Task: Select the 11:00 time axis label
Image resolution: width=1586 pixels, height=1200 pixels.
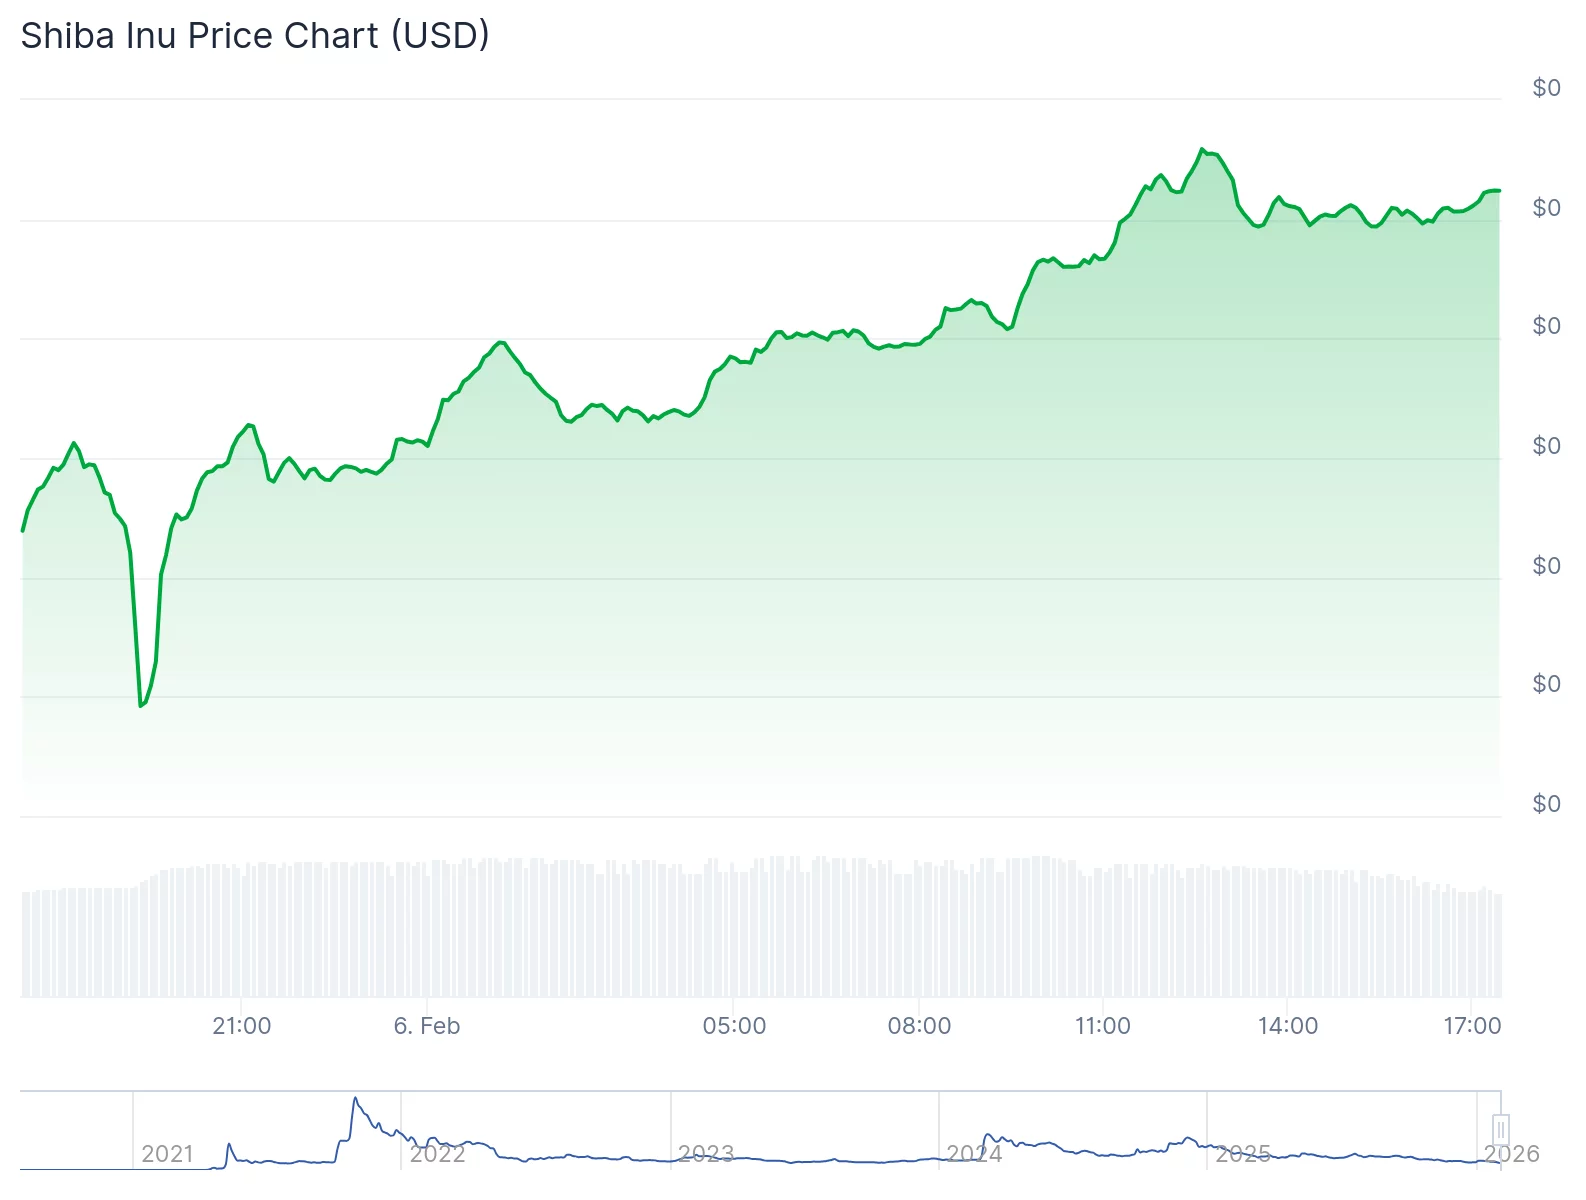Action: click(x=1103, y=1026)
